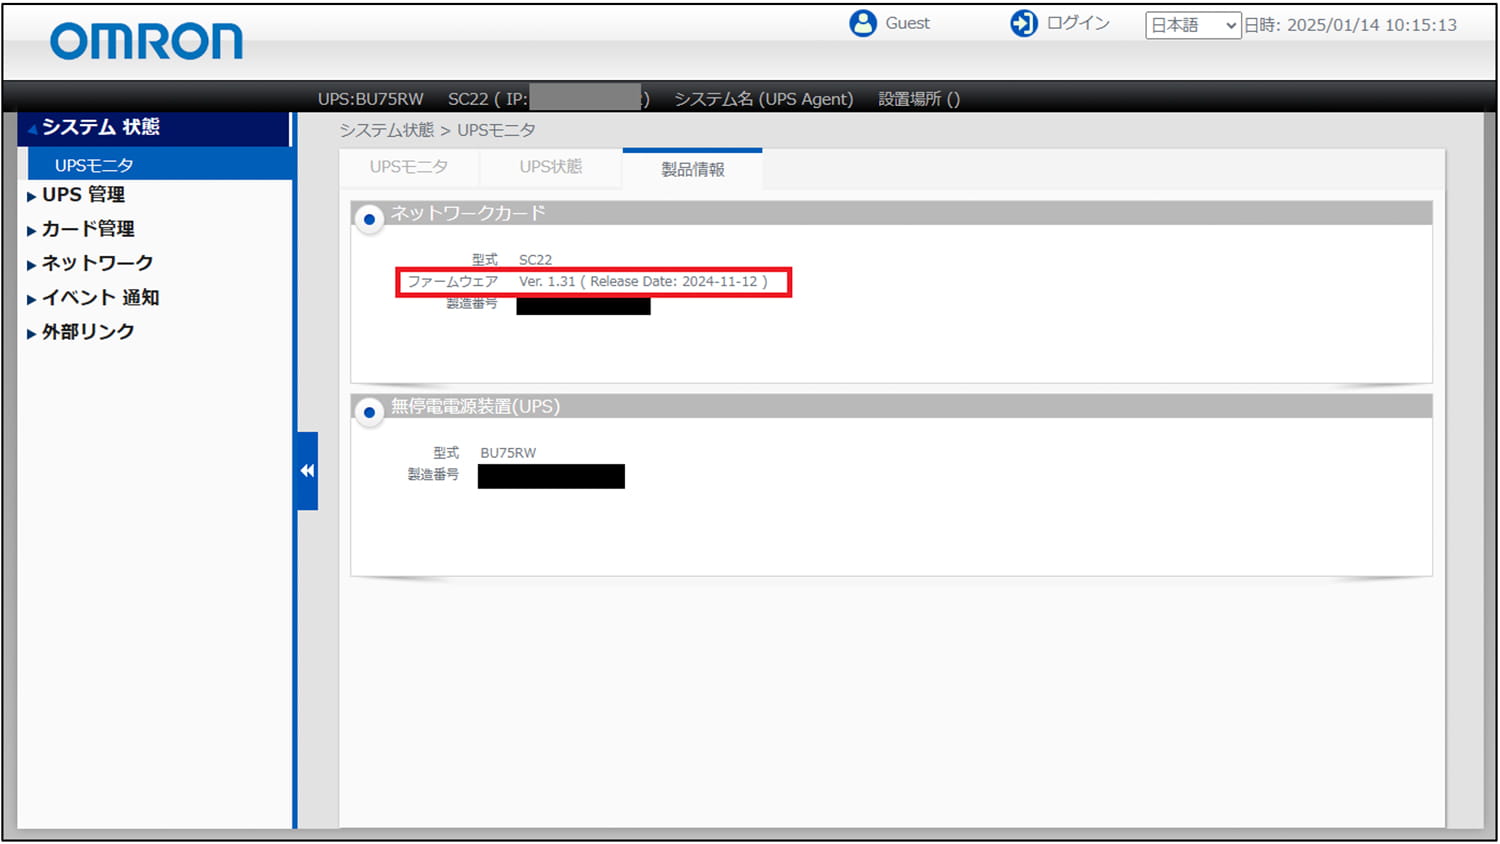Select the 製品情報 tab
Viewport: 1500px width, 844px height.
[x=692, y=169]
